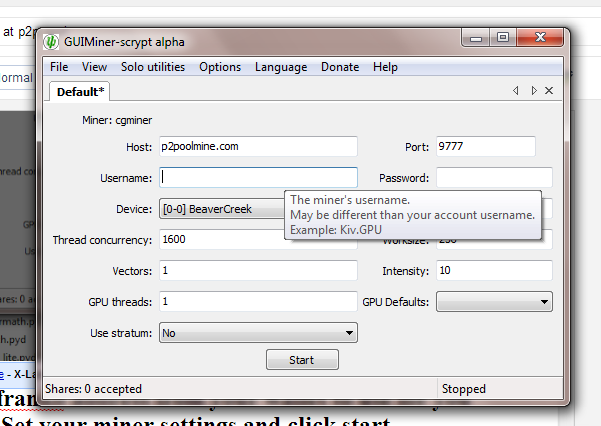Image resolution: width=601 pixels, height=426 pixels.
Task: Open the Help menu
Action: pyautogui.click(x=385, y=67)
